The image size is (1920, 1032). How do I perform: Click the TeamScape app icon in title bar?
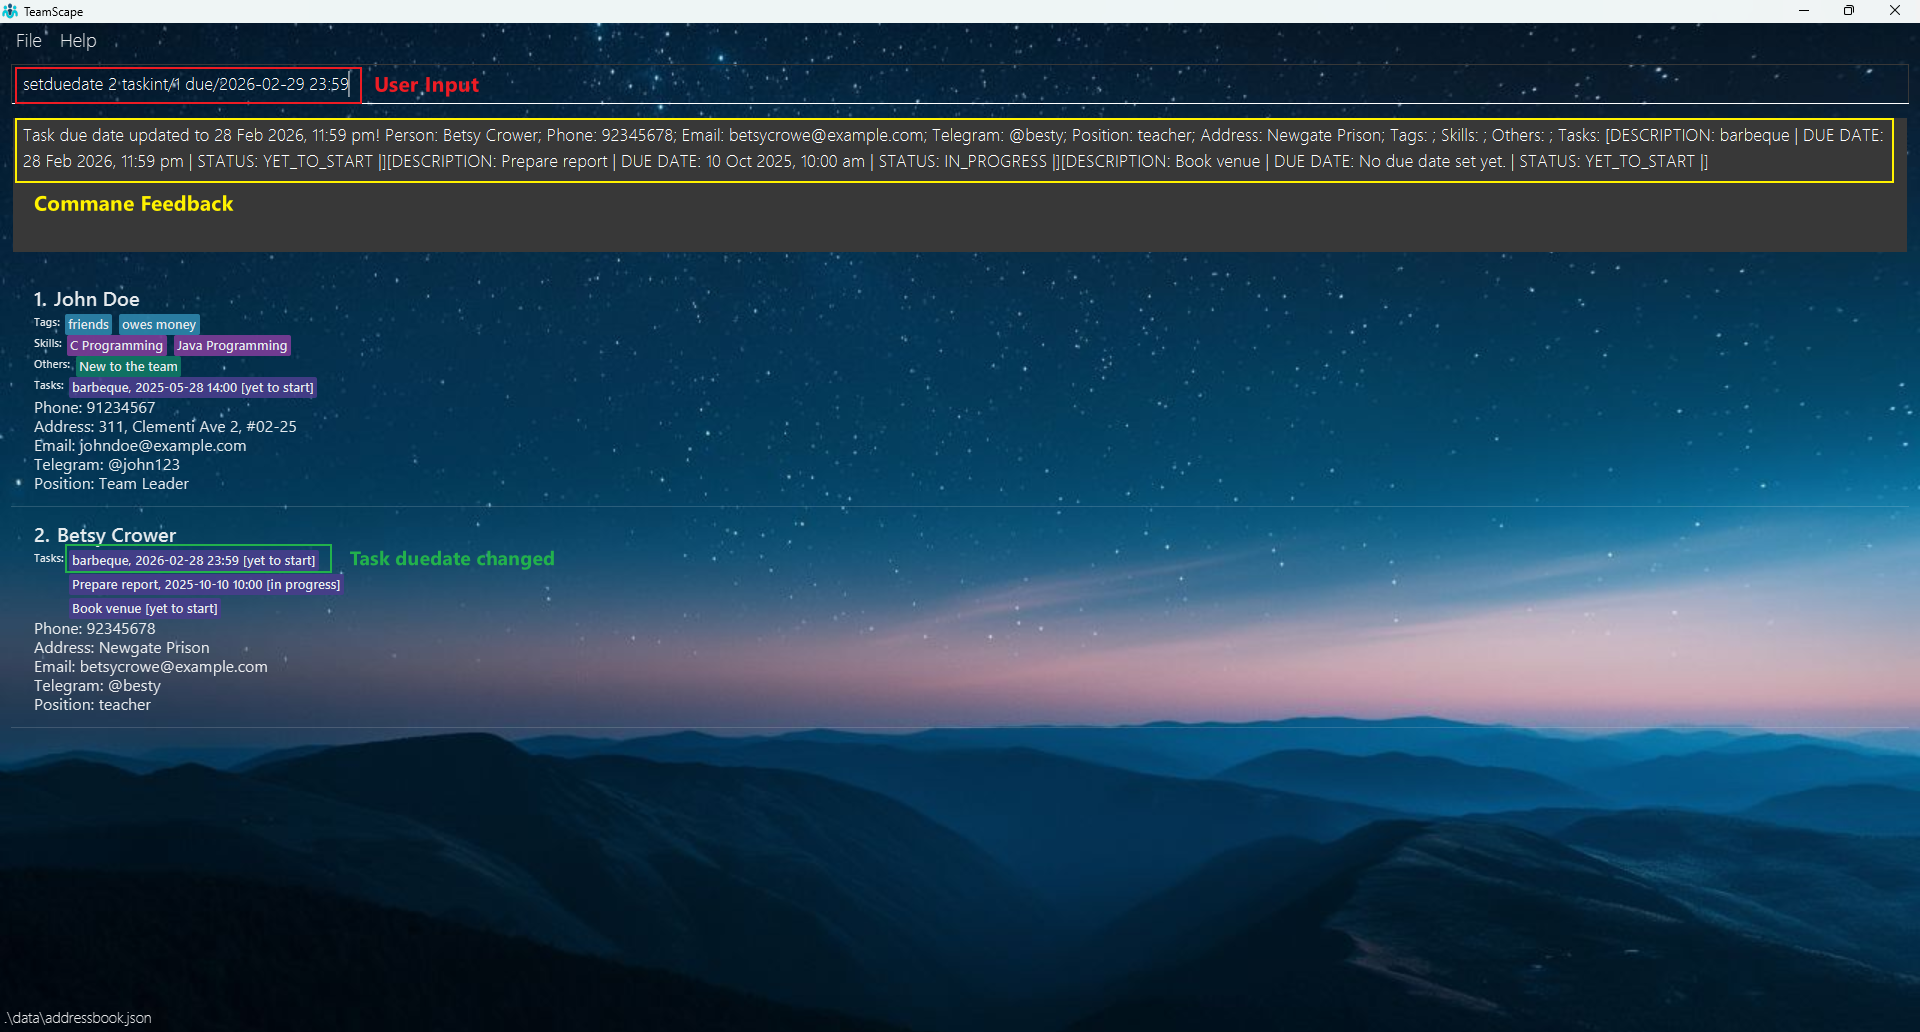click(10, 11)
